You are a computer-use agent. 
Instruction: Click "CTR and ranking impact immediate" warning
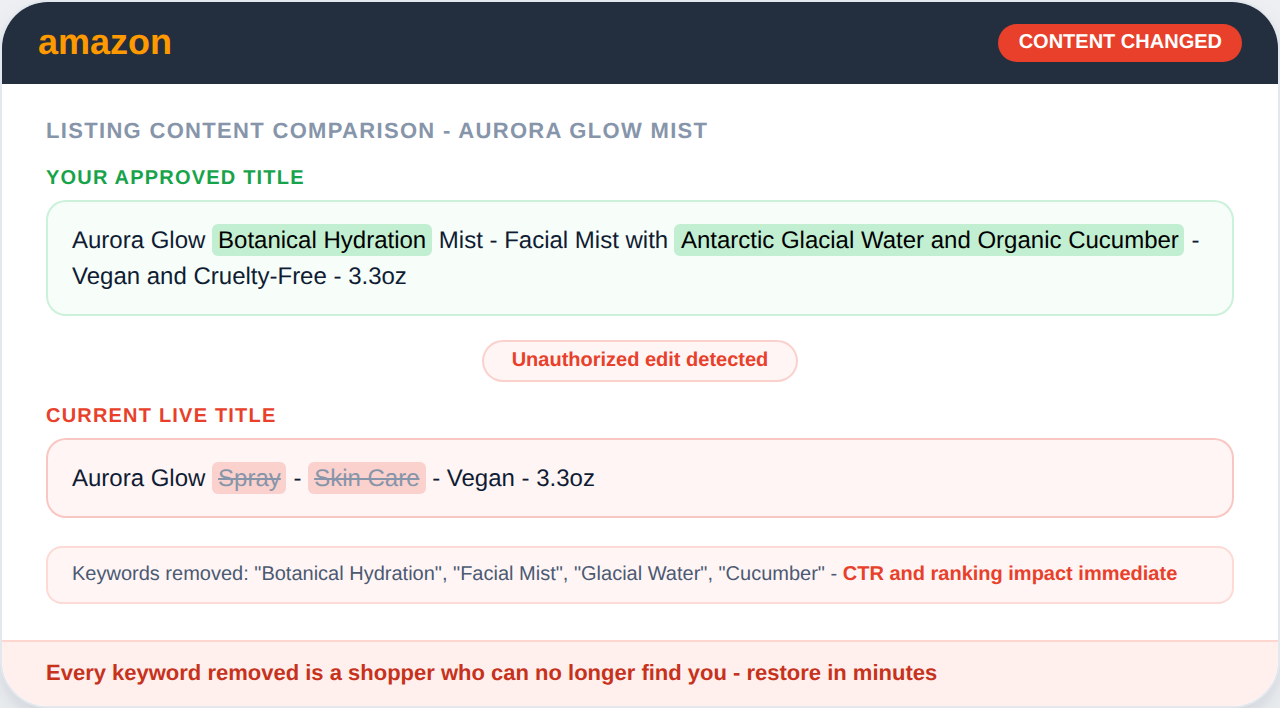coord(1009,574)
